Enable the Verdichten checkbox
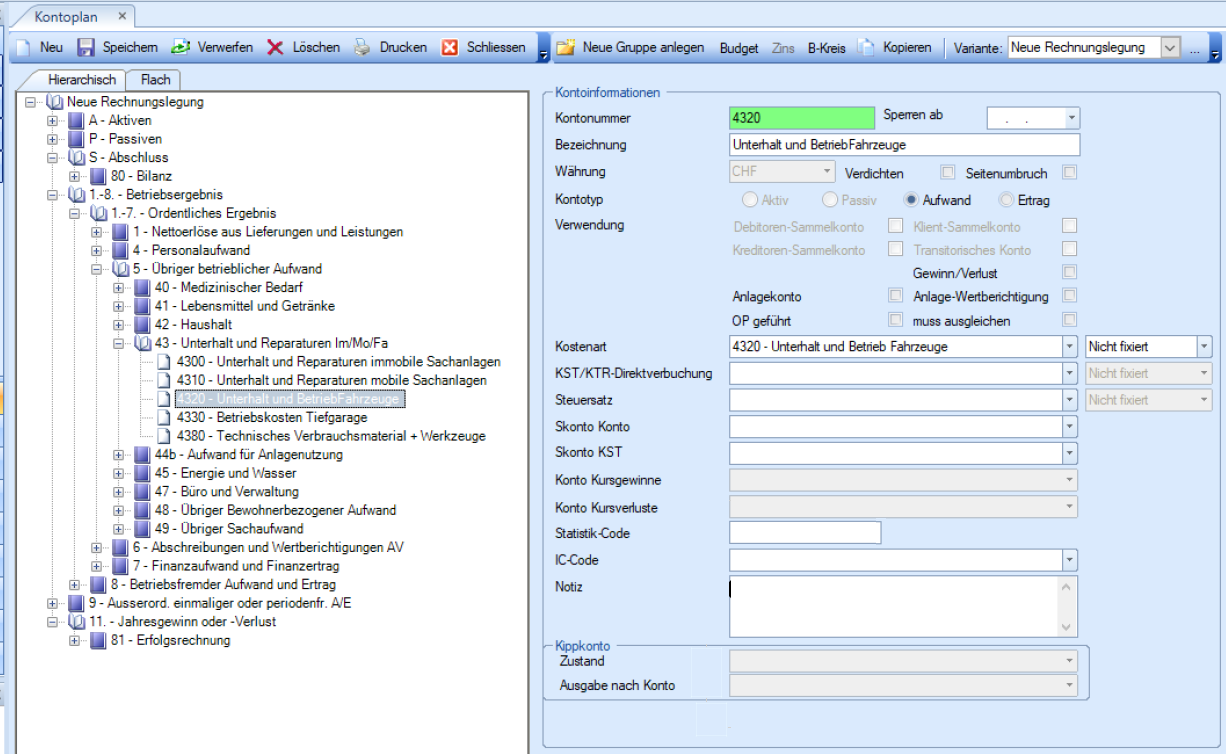The image size is (1226, 754). click(948, 172)
